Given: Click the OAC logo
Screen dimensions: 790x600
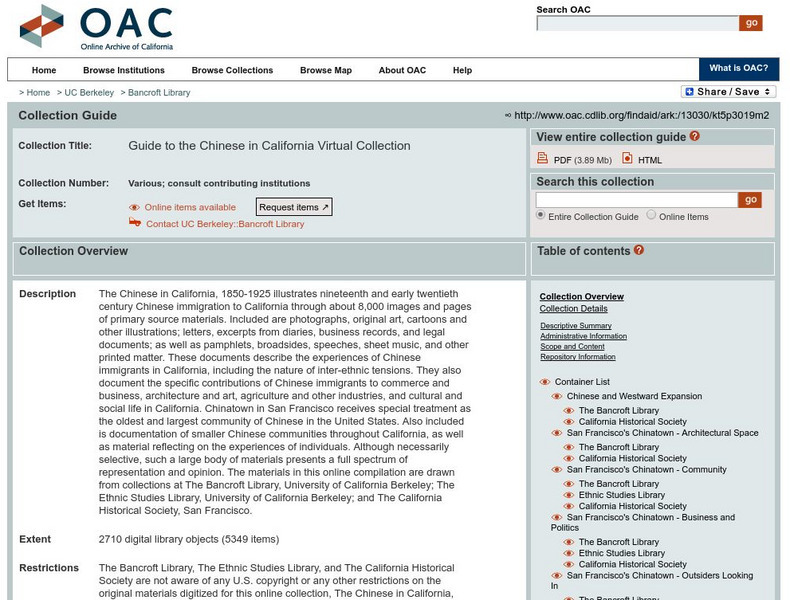Looking at the screenshot, I should [x=96, y=27].
